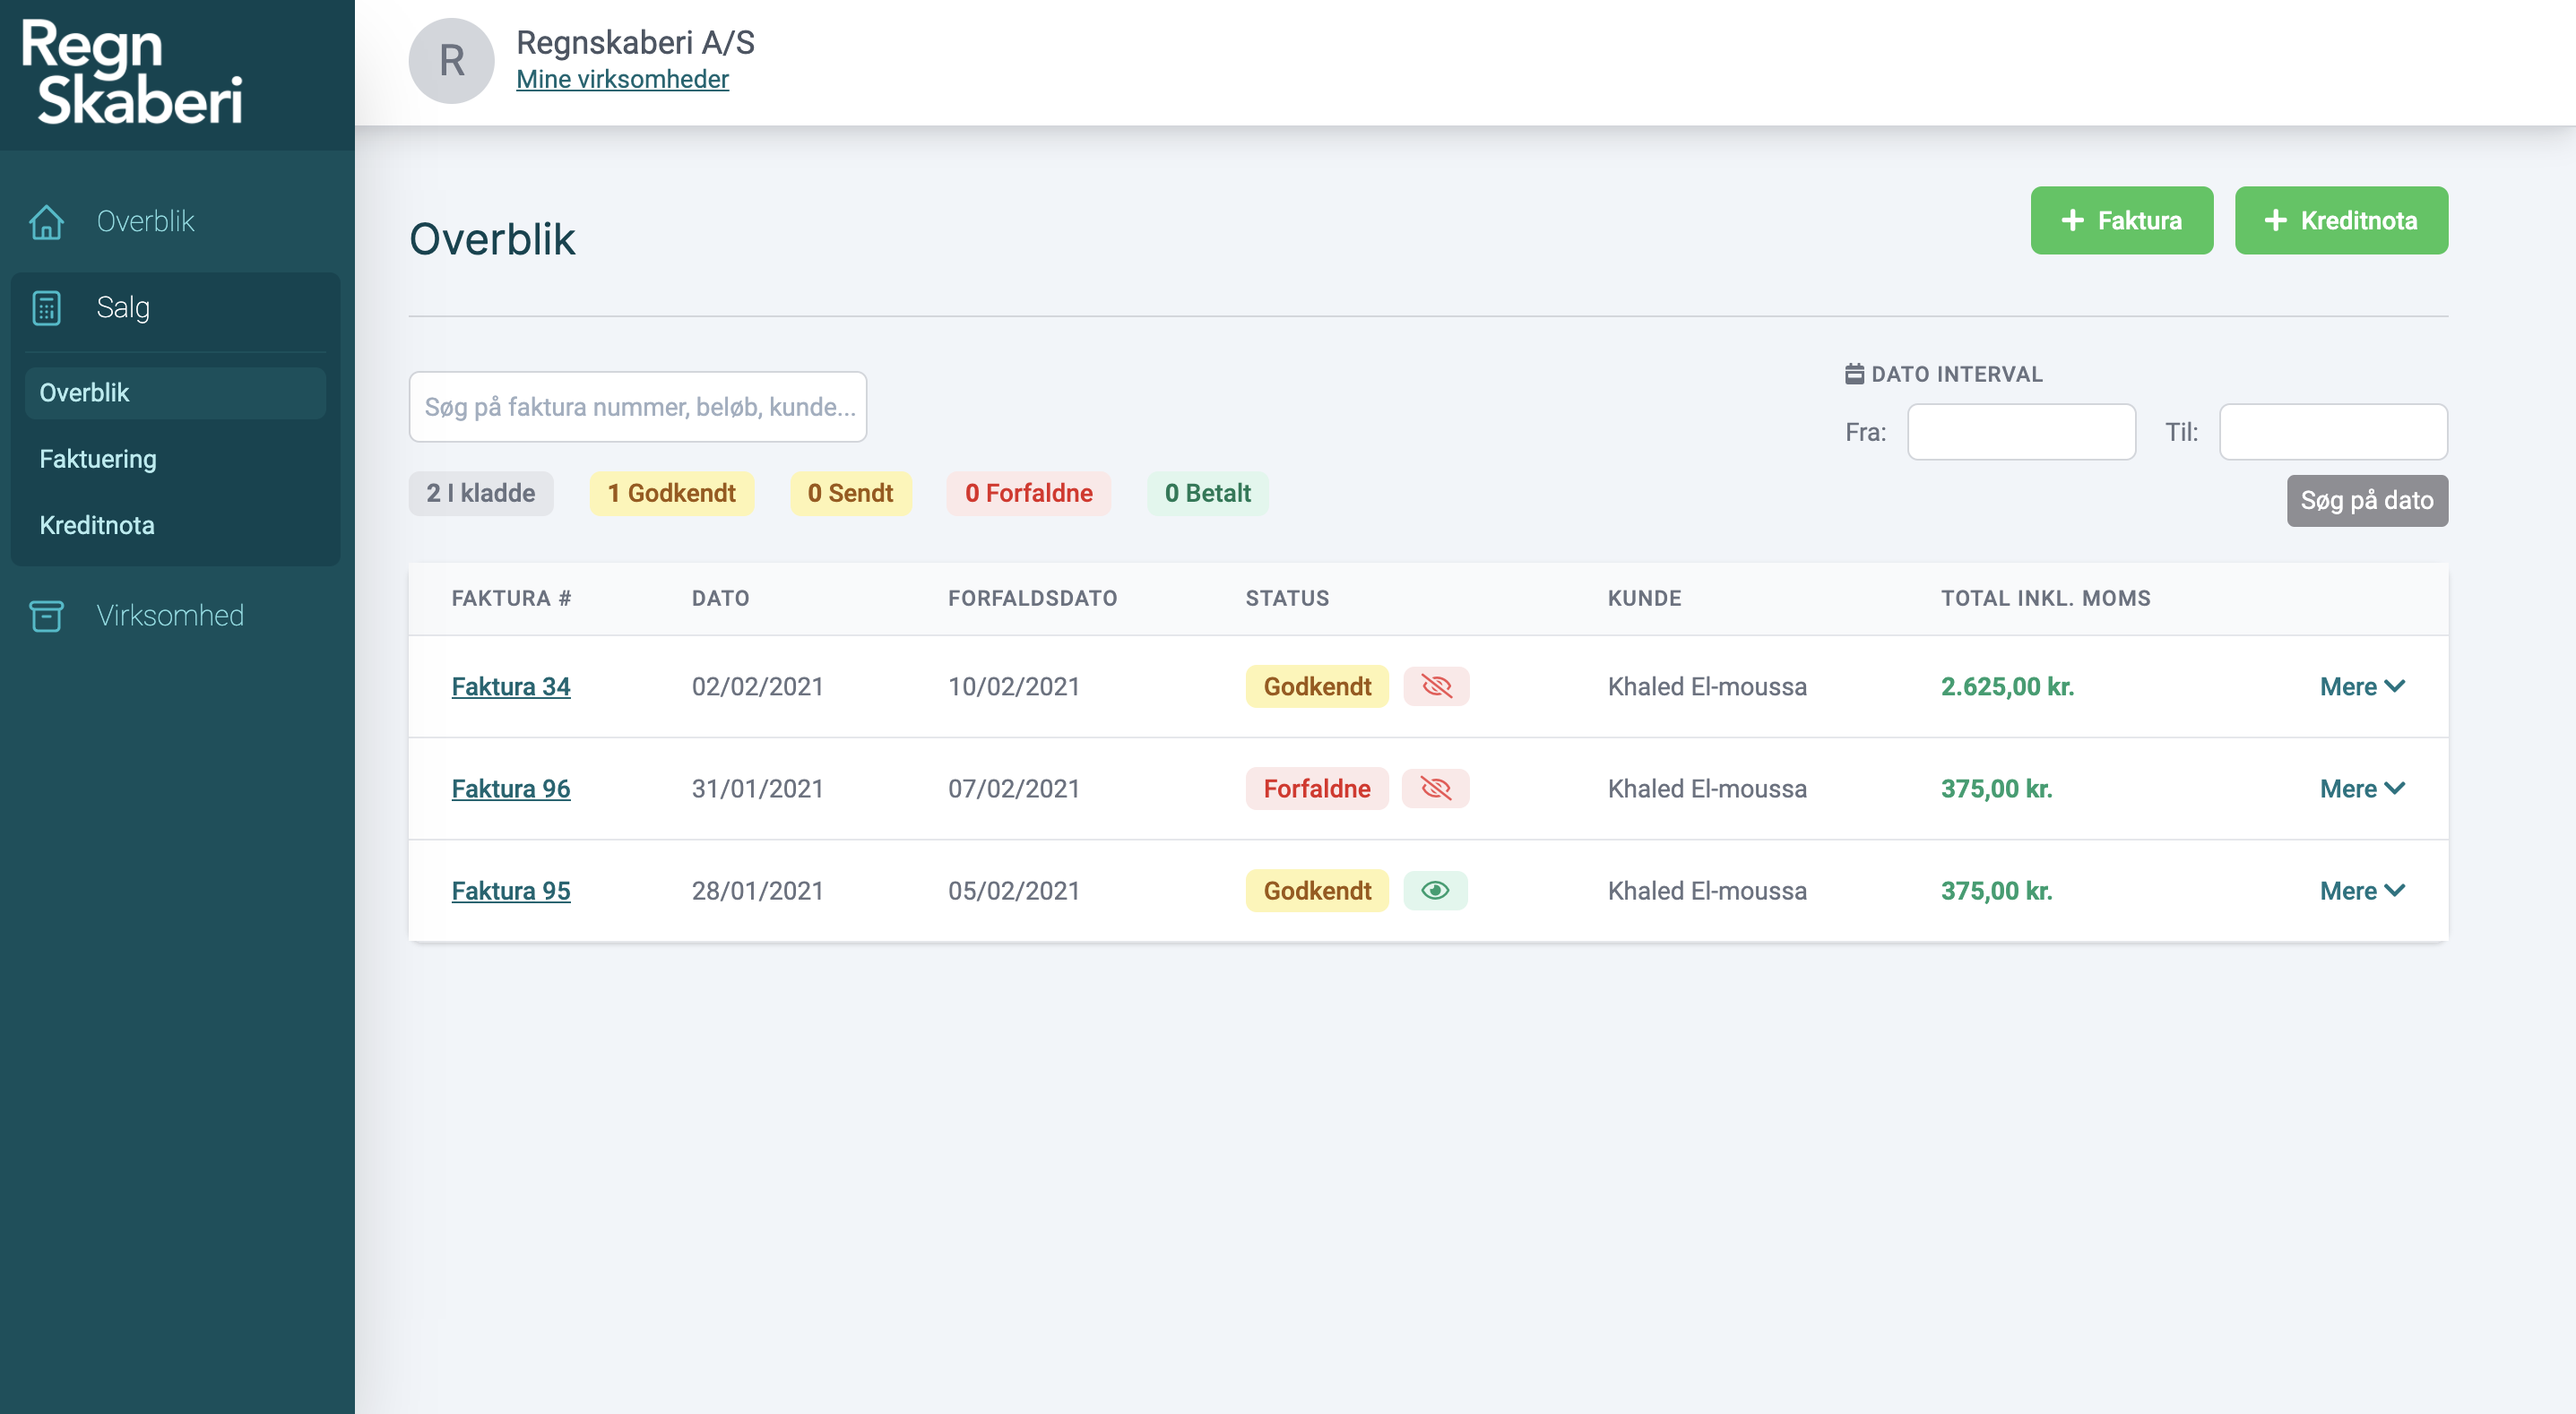Open Faktuering in the sidebar submenu

[x=98, y=459]
